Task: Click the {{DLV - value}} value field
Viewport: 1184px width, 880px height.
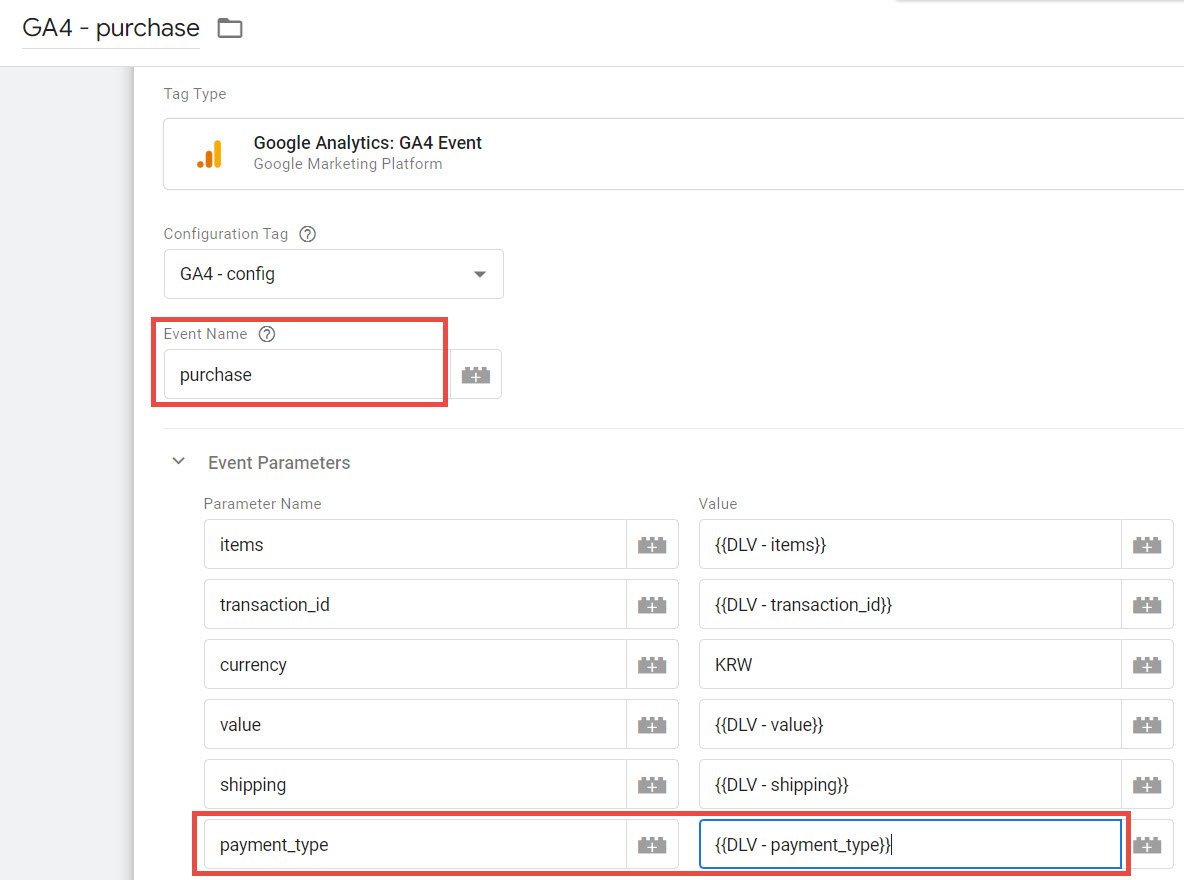Action: pyautogui.click(x=910, y=724)
